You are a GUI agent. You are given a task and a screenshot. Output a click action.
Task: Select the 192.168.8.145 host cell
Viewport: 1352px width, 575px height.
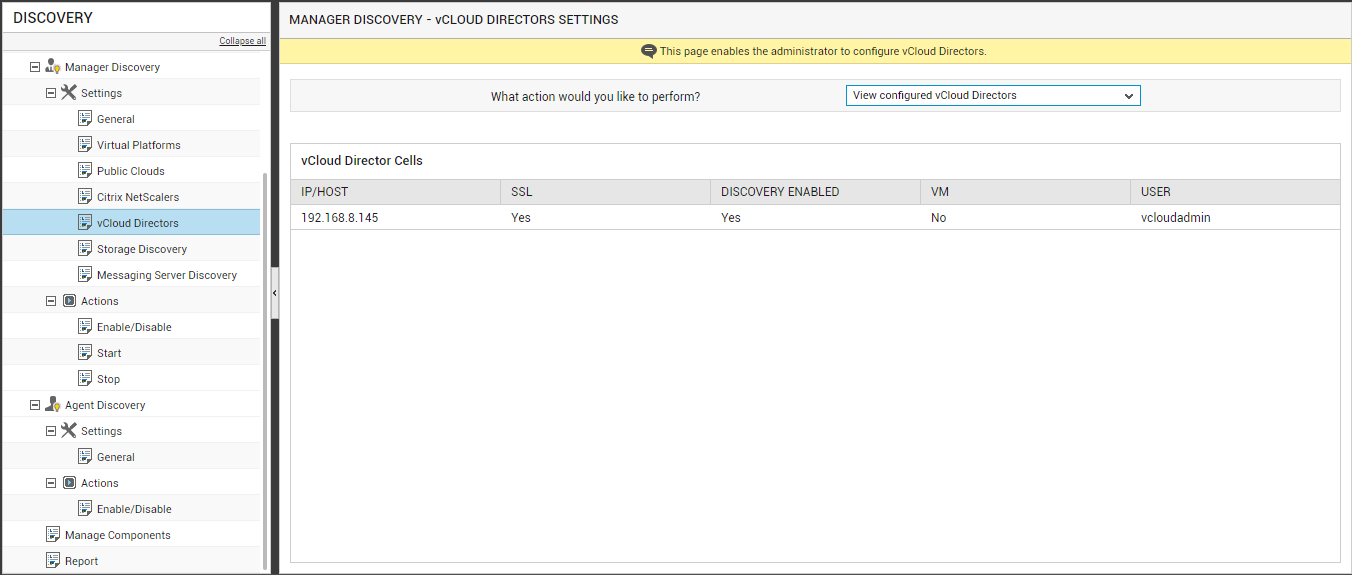(x=395, y=217)
